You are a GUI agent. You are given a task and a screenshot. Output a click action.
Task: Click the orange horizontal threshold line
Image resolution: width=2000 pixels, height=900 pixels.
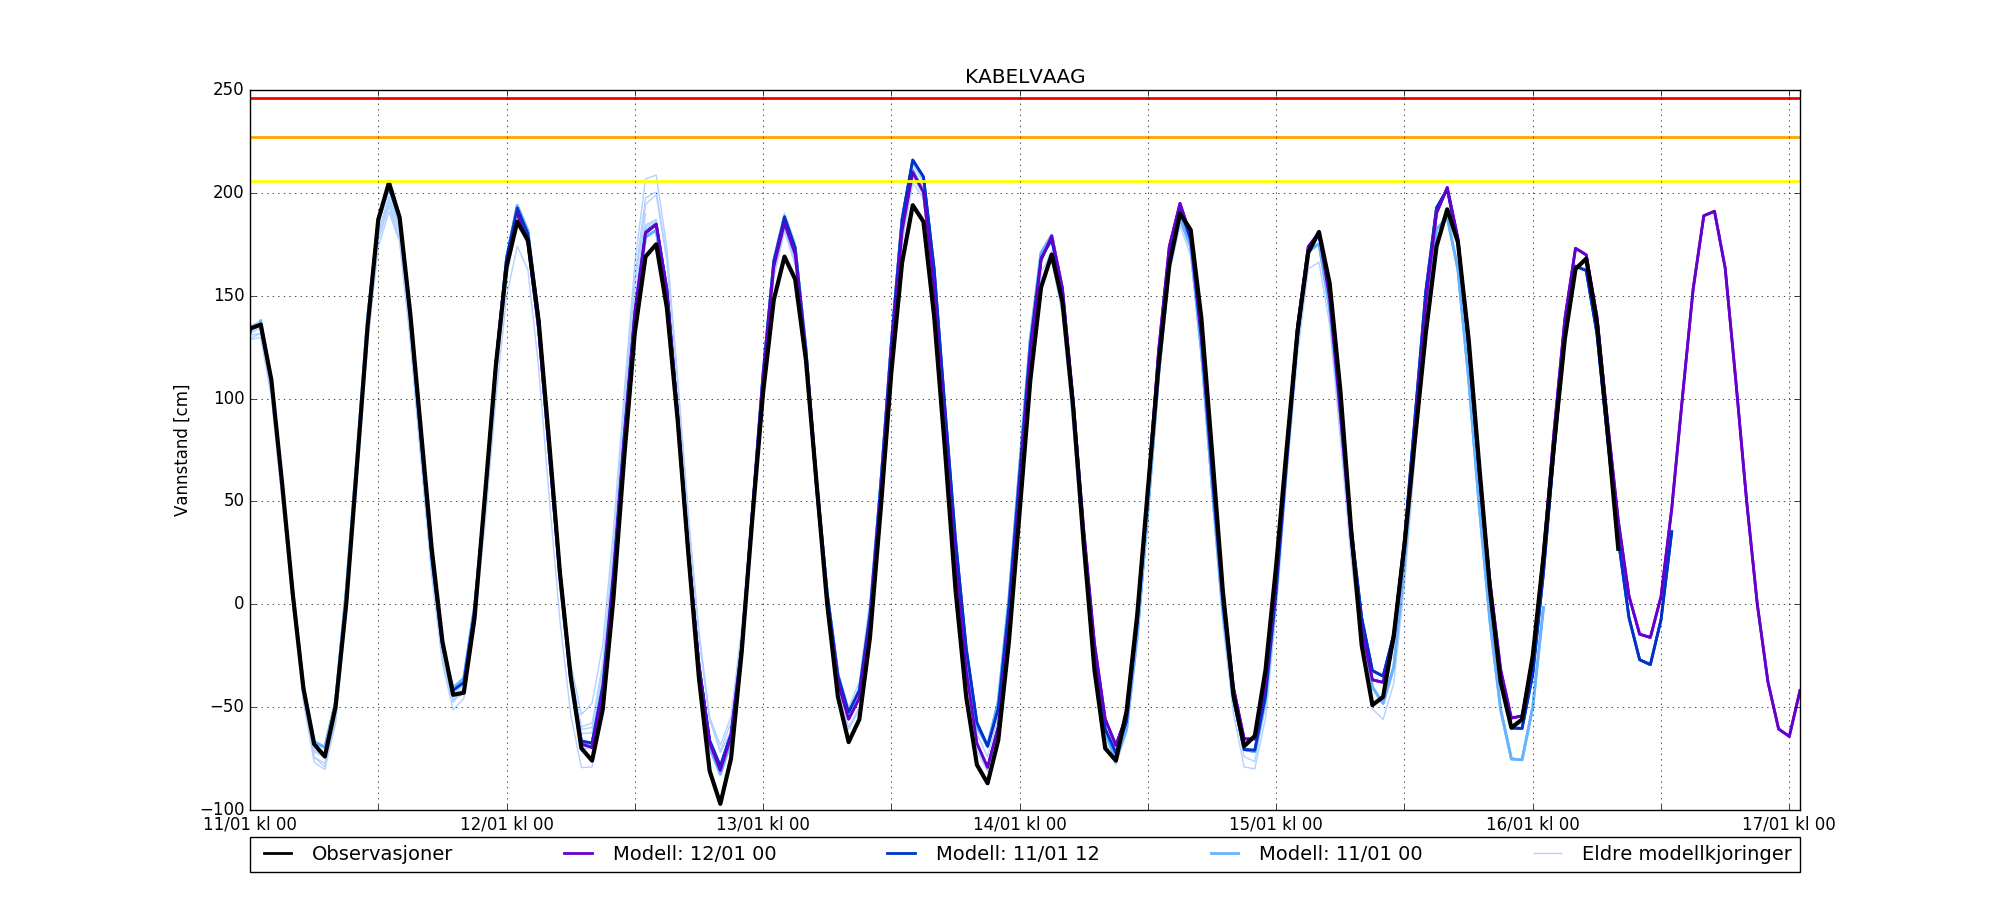pos(1025,137)
